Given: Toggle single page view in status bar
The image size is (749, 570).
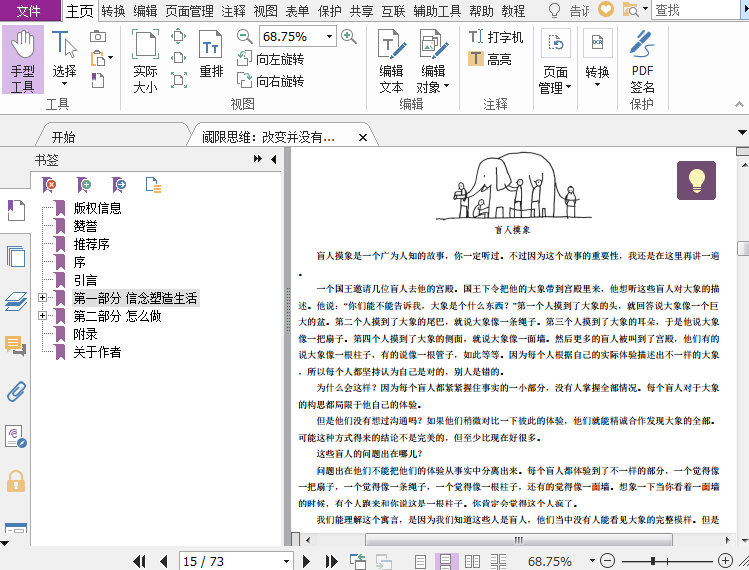Looking at the screenshot, I should click(421, 561).
